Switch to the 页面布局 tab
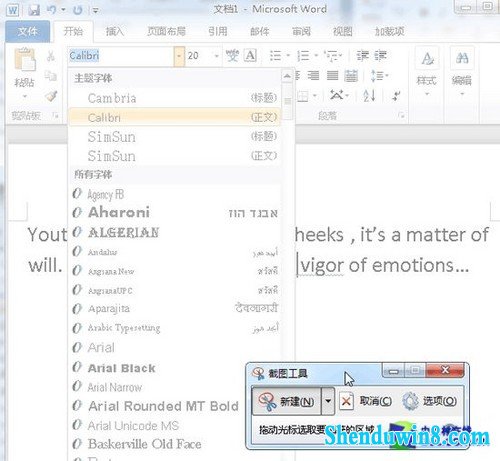 point(166,31)
